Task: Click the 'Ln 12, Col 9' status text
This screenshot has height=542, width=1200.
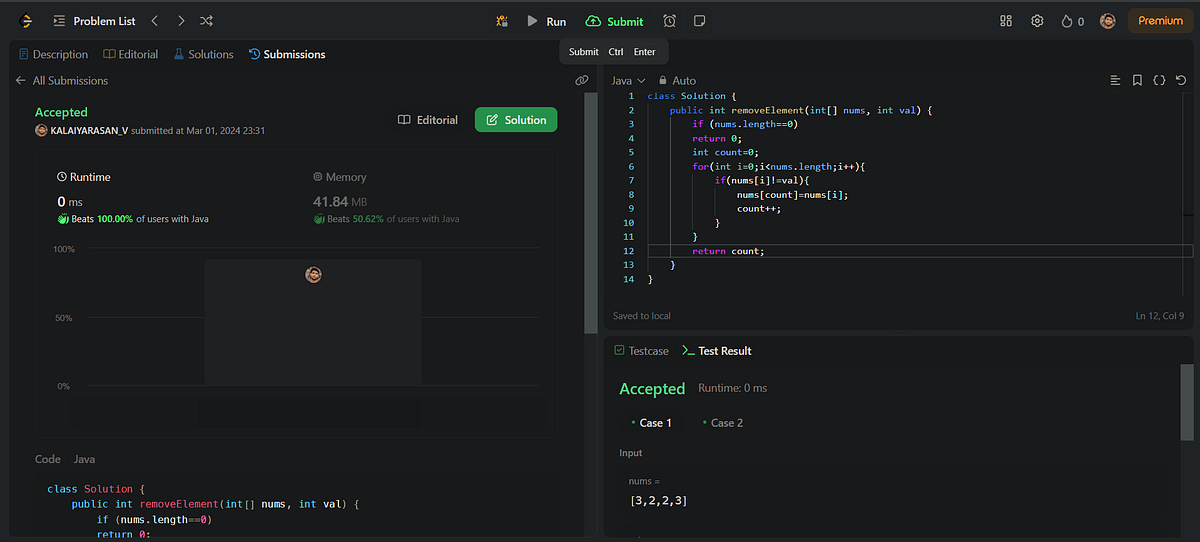Action: 1159,316
